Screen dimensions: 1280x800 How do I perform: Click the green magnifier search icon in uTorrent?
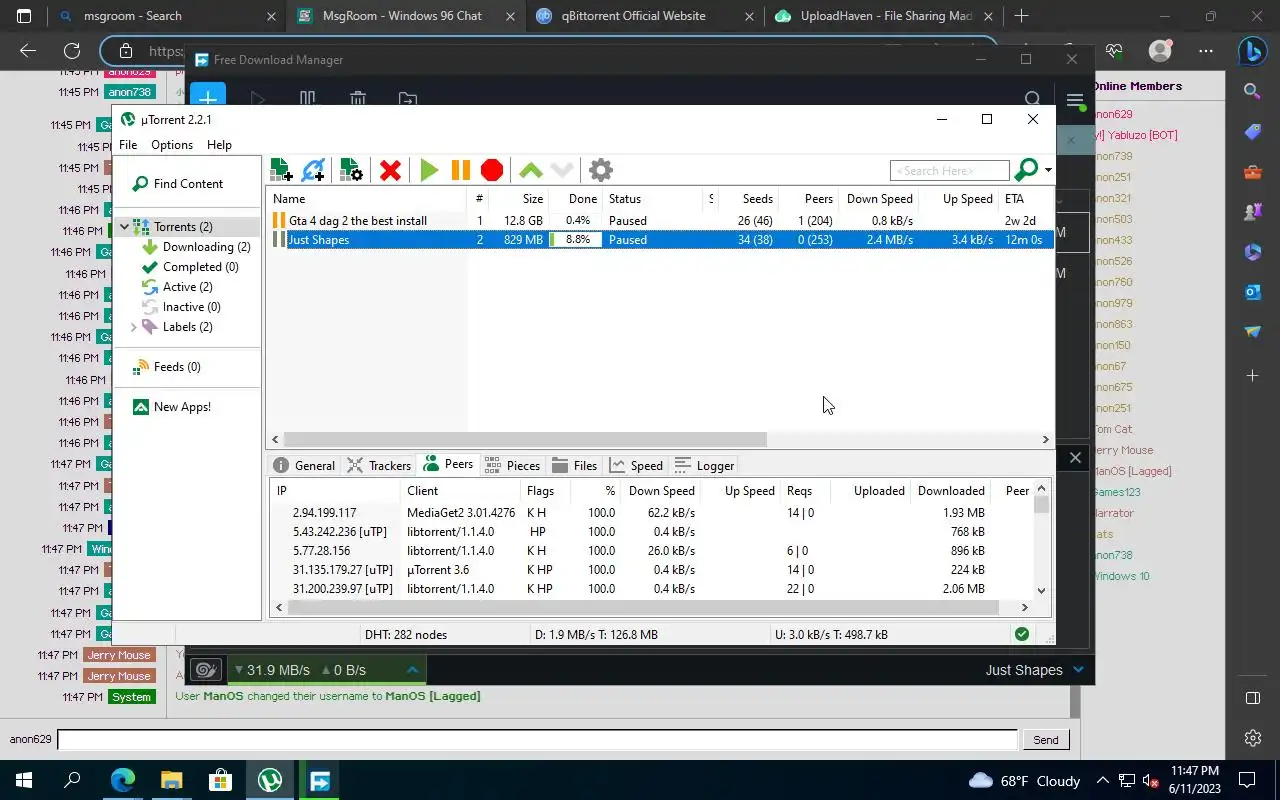[1026, 170]
